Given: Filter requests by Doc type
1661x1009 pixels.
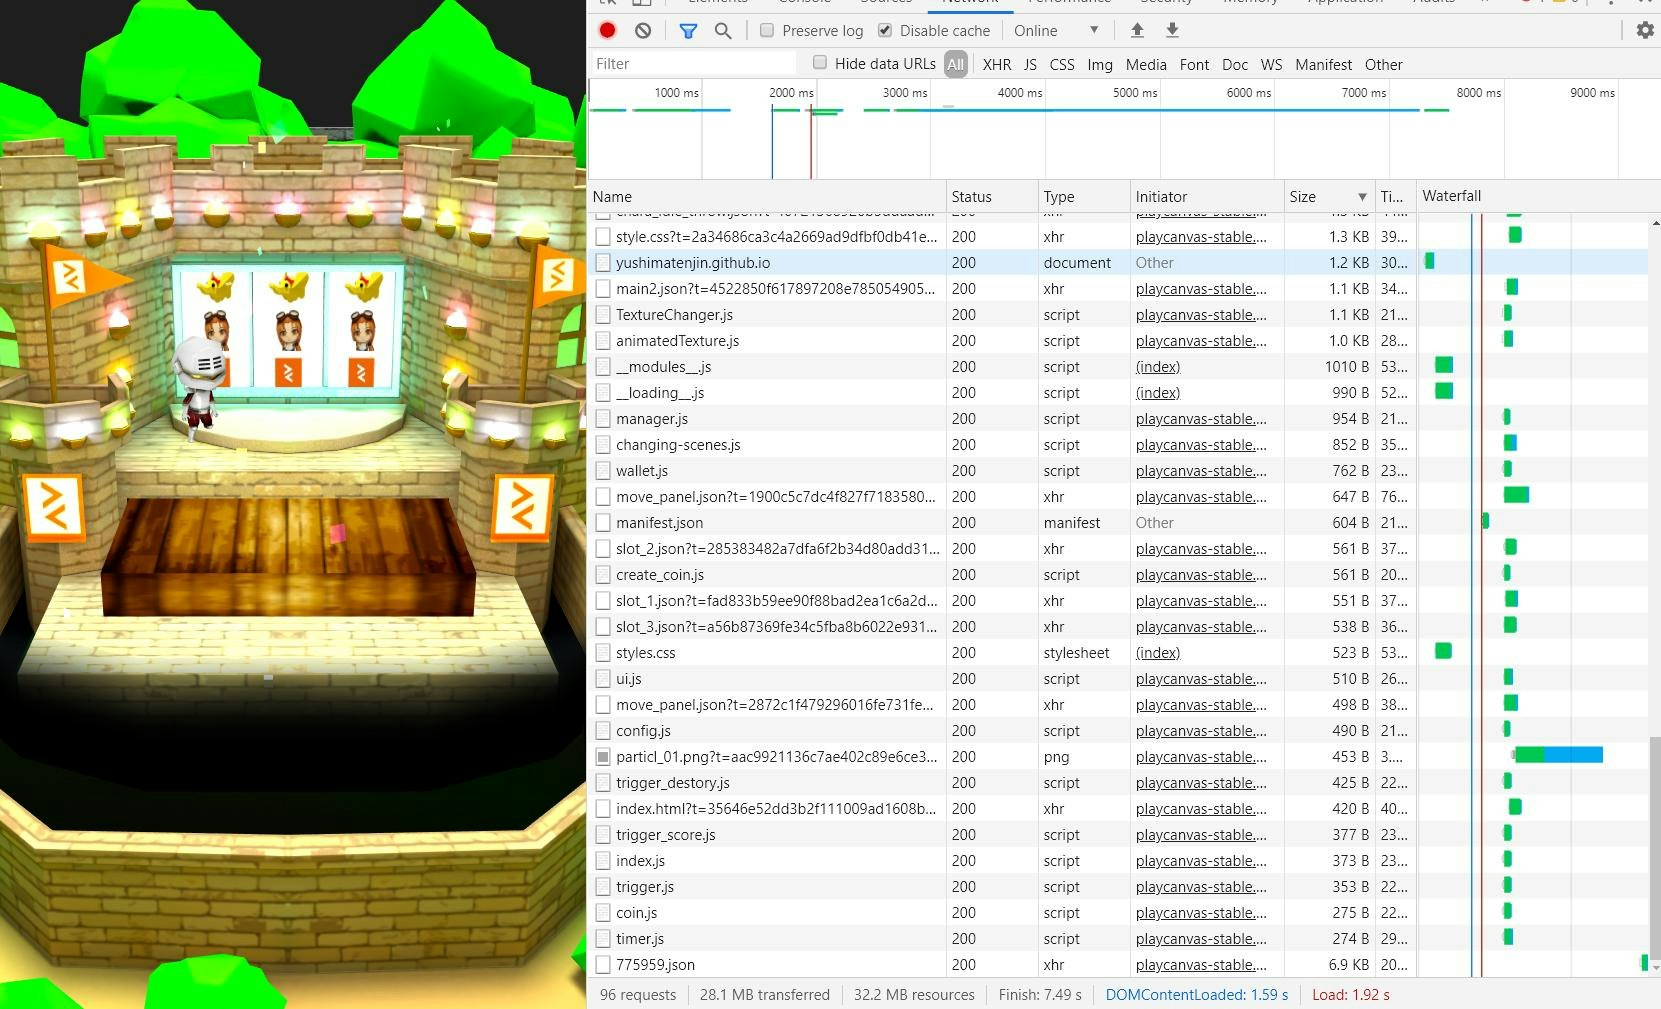Looking at the screenshot, I should tap(1235, 64).
